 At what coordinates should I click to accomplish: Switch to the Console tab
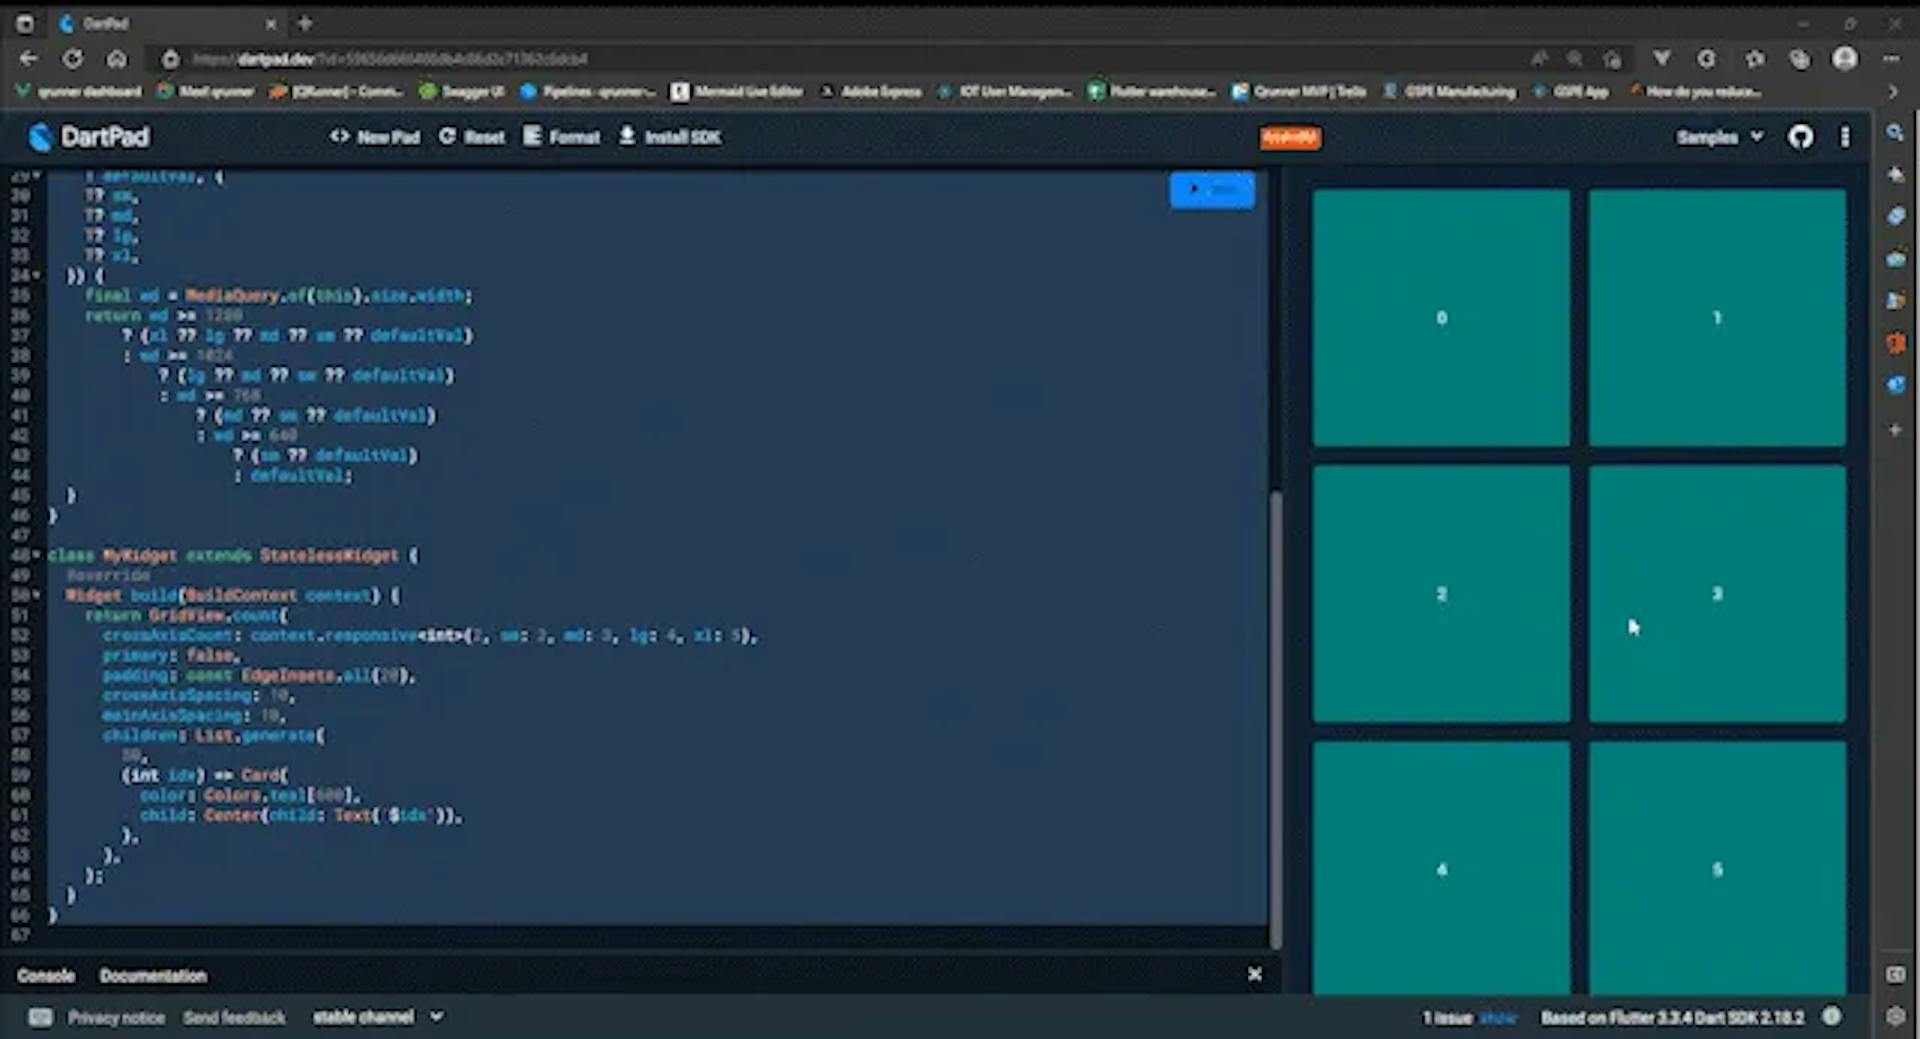(x=46, y=975)
